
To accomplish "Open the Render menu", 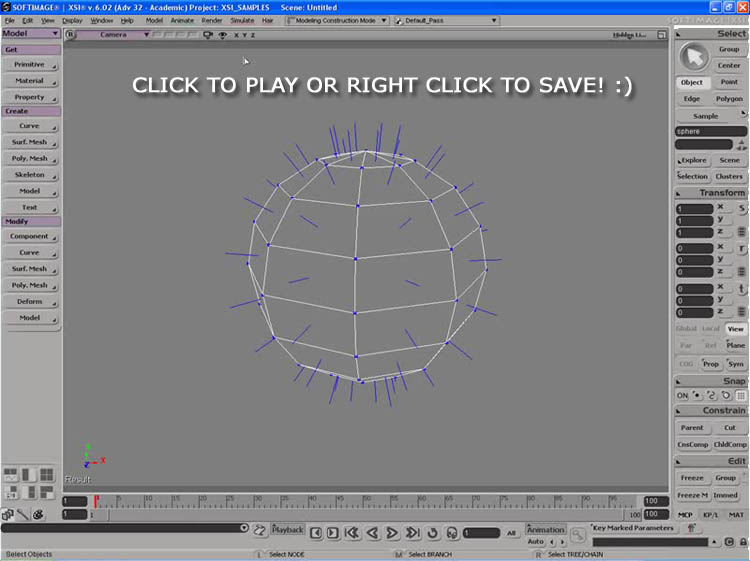I will coord(212,20).
